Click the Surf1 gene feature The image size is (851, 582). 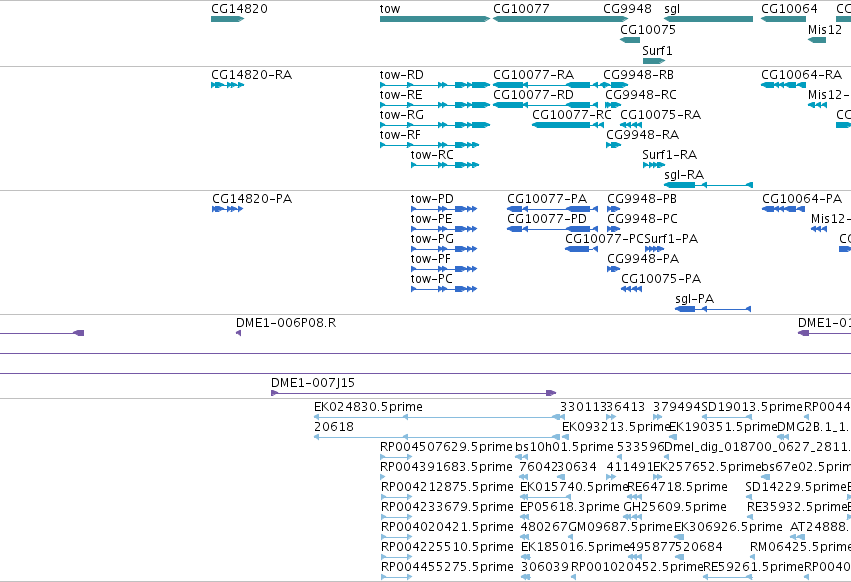pos(653,61)
